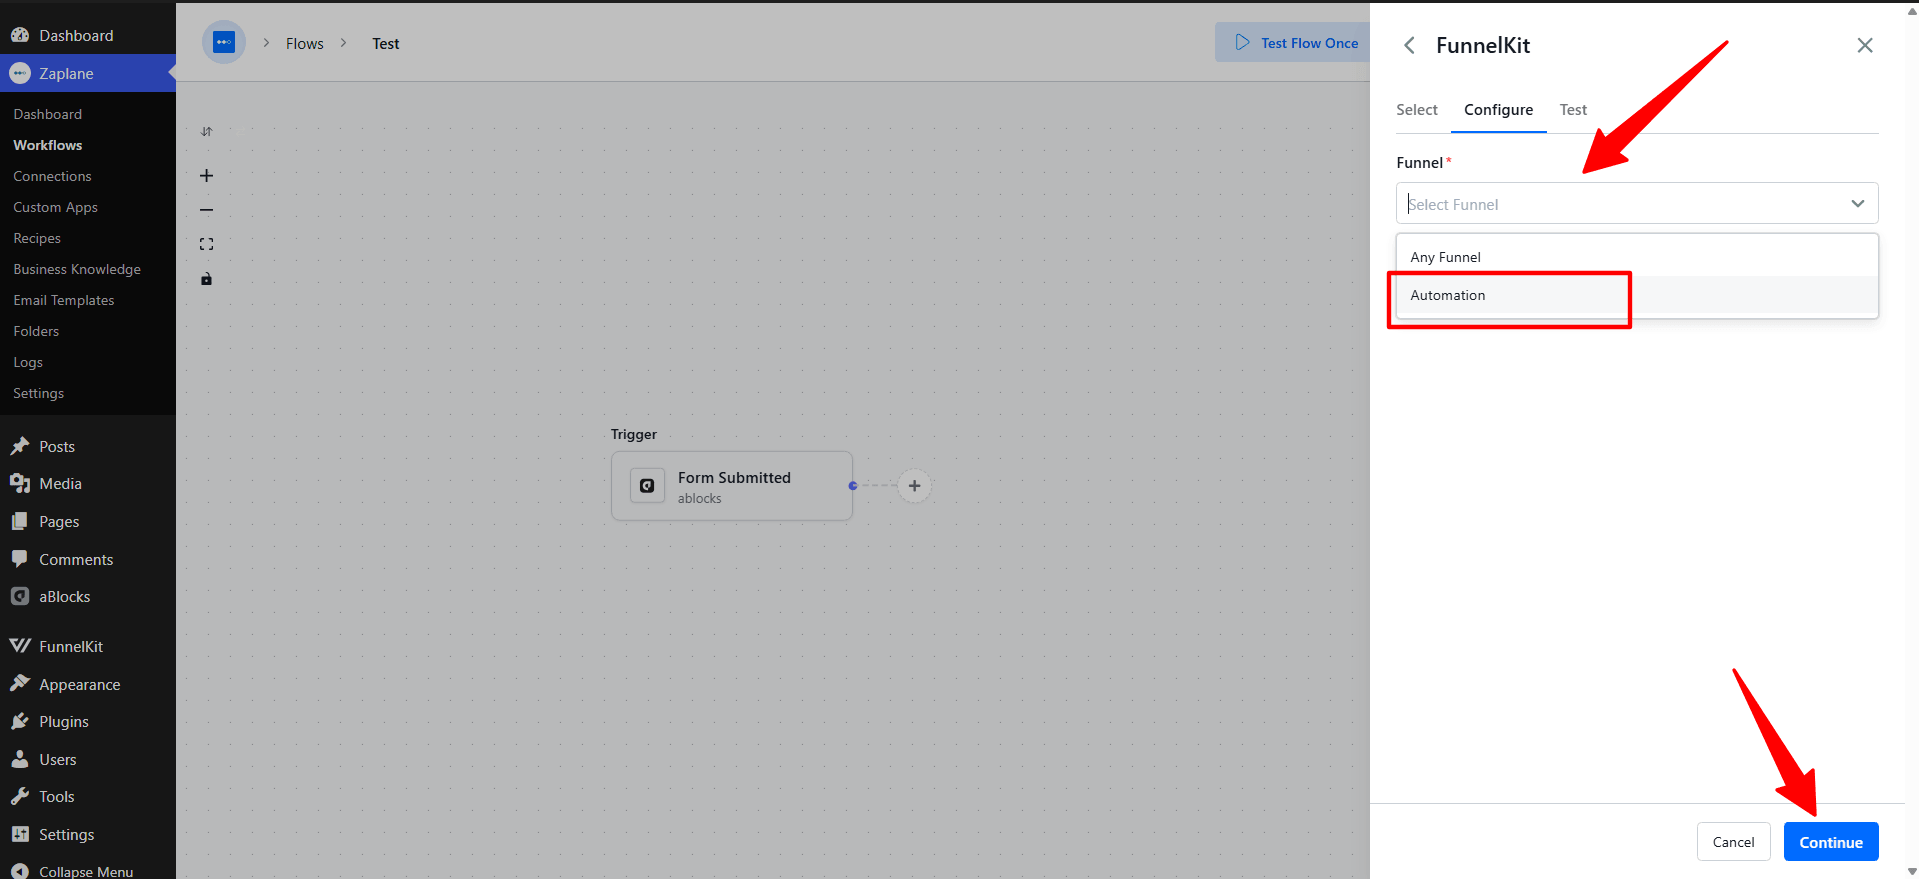Viewport: 1919px width, 879px height.
Task: Go back using the FunnelKit panel arrow
Action: click(x=1409, y=45)
